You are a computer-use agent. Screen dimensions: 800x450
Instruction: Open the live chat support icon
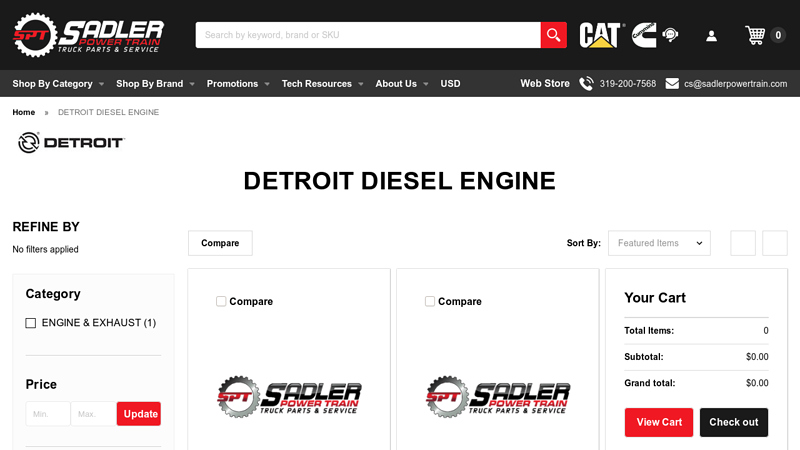click(x=670, y=35)
